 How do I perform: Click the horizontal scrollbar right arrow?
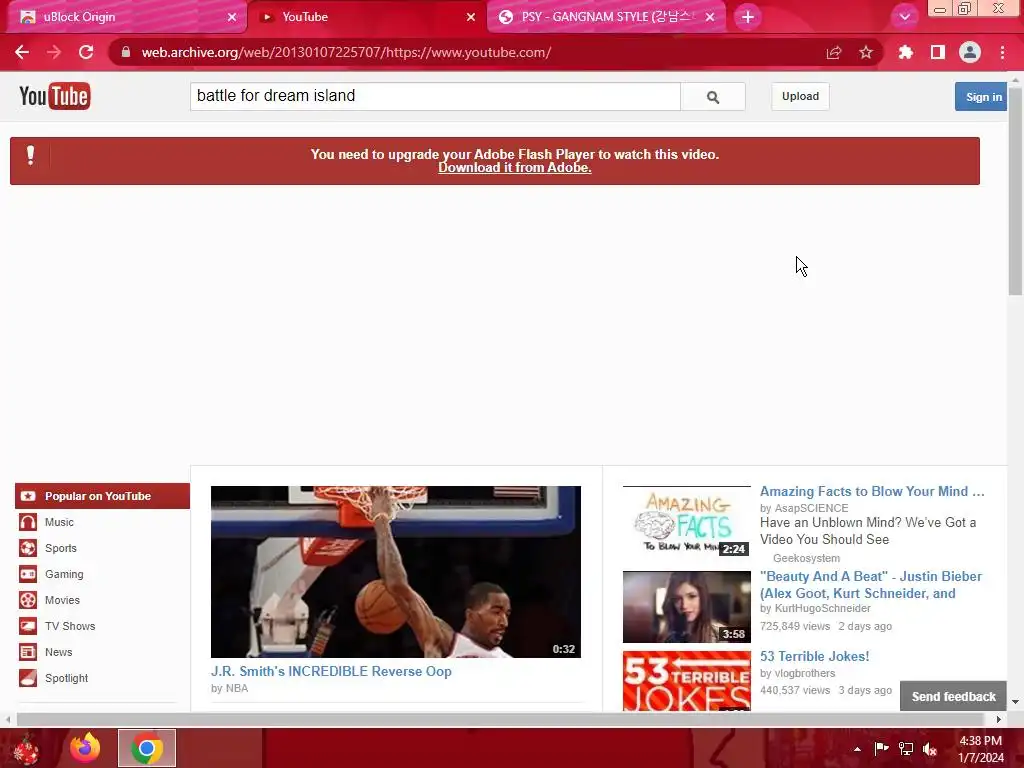[999, 719]
